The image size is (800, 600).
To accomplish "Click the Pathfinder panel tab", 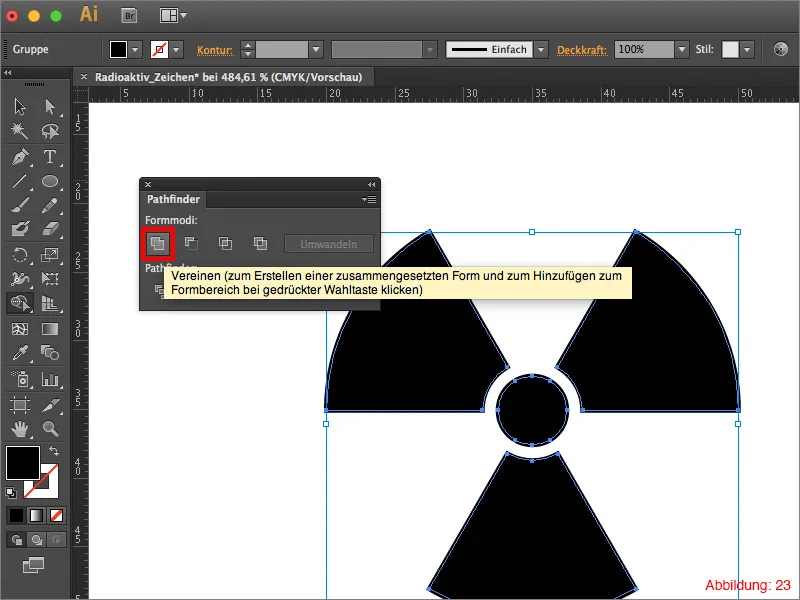I will point(173,199).
